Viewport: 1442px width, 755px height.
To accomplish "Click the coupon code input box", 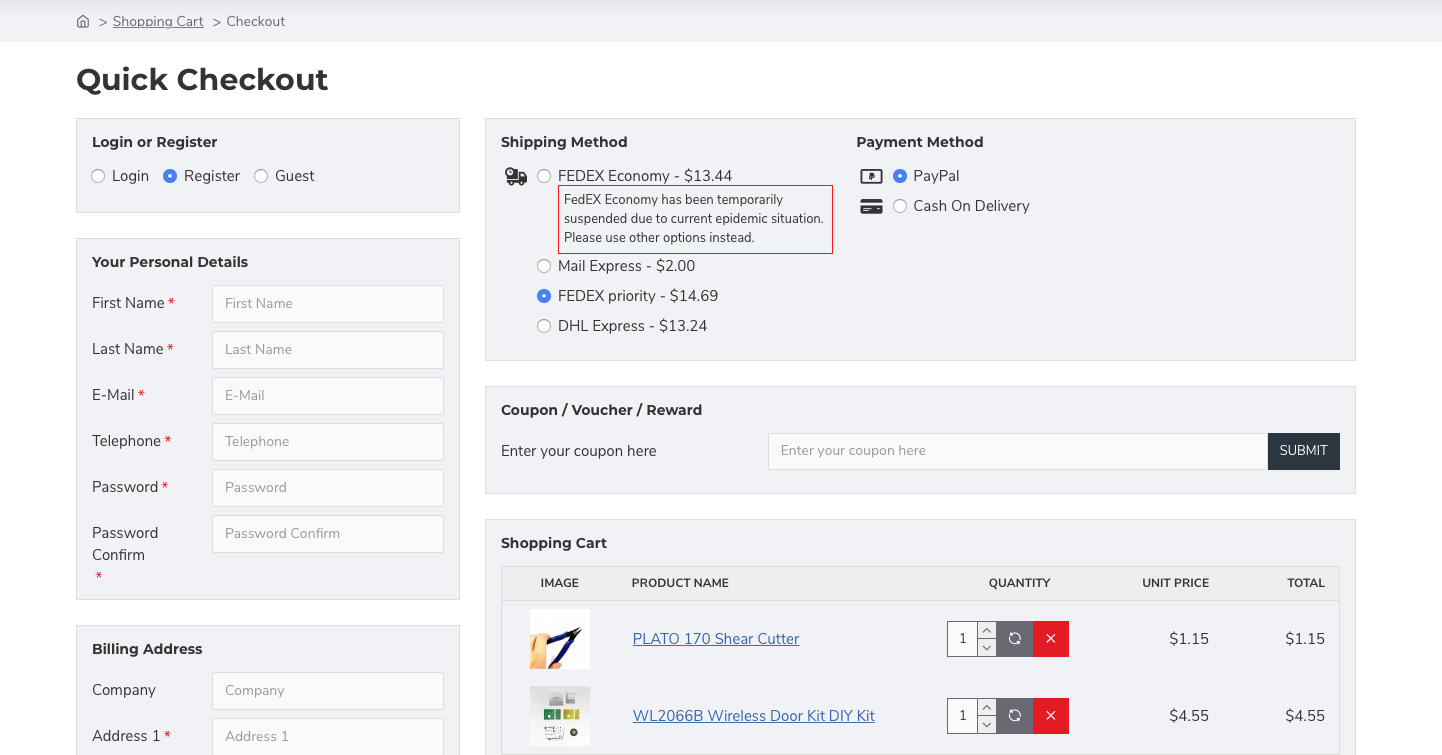I will coord(1018,451).
